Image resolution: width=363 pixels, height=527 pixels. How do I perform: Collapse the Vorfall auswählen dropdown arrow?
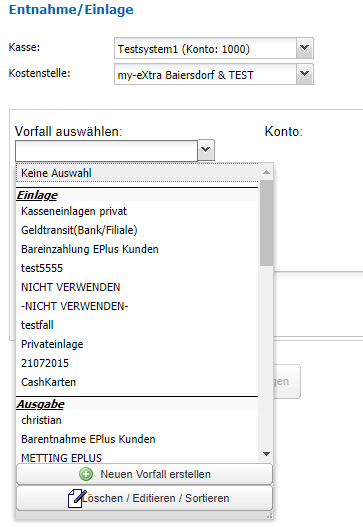pos(206,150)
